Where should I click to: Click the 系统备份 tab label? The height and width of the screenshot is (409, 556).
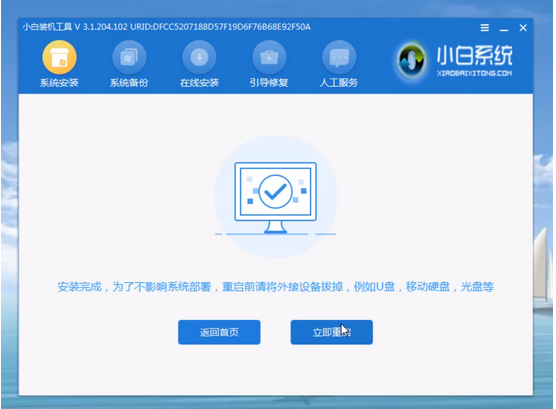pos(129,83)
